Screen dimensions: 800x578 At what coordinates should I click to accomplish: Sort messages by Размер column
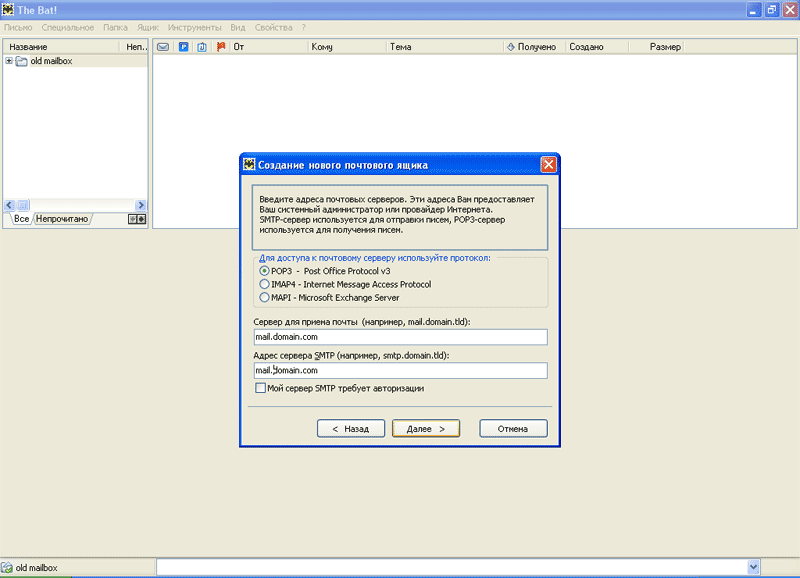coord(657,47)
